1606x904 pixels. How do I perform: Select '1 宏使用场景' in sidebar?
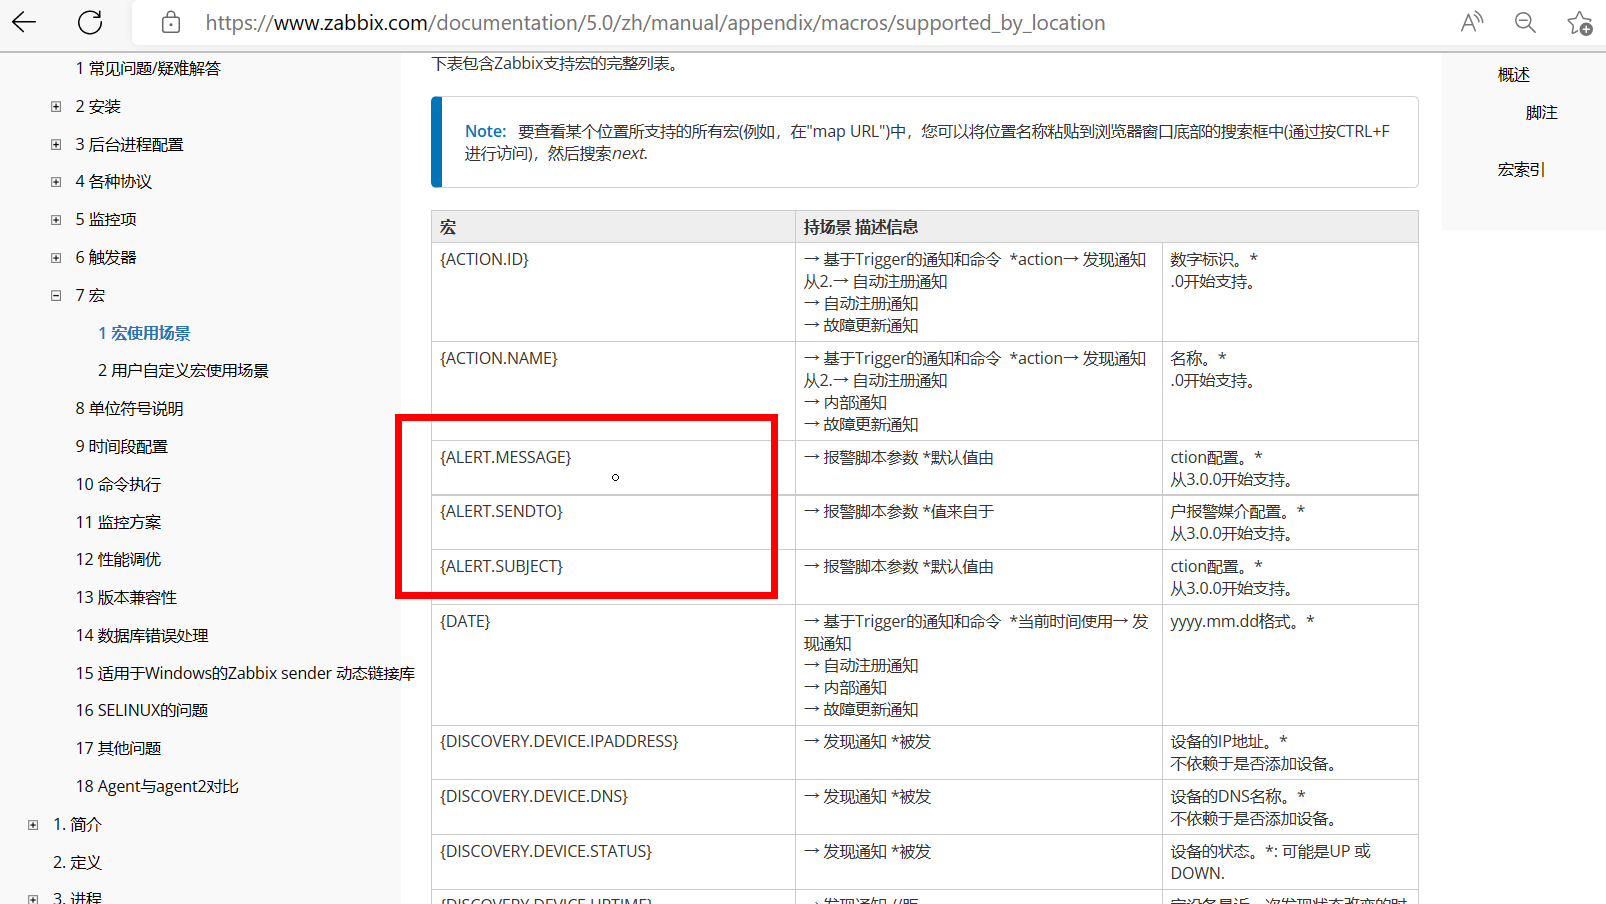click(x=144, y=333)
